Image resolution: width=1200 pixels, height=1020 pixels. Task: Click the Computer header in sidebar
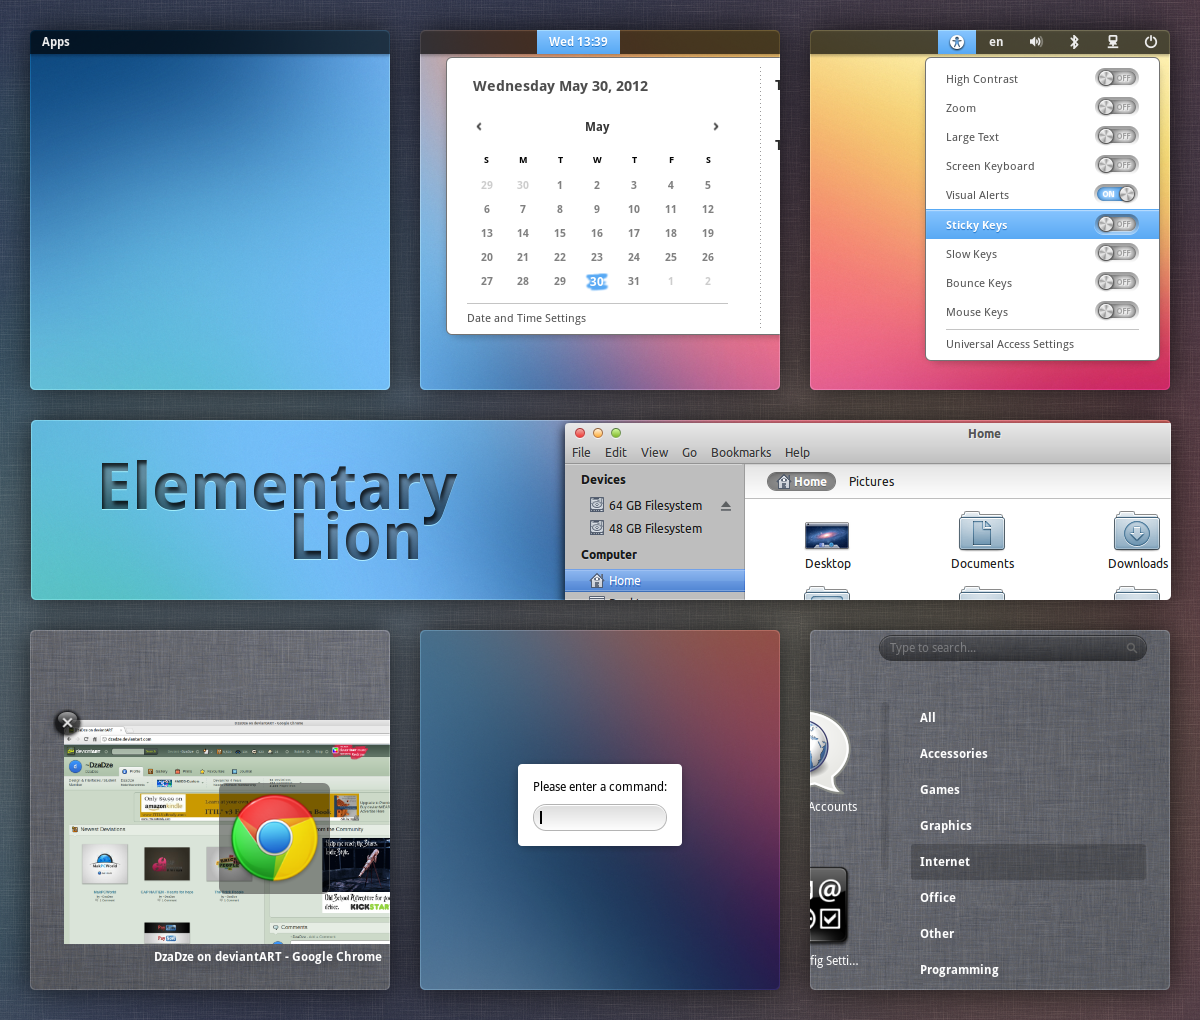pyautogui.click(x=609, y=554)
